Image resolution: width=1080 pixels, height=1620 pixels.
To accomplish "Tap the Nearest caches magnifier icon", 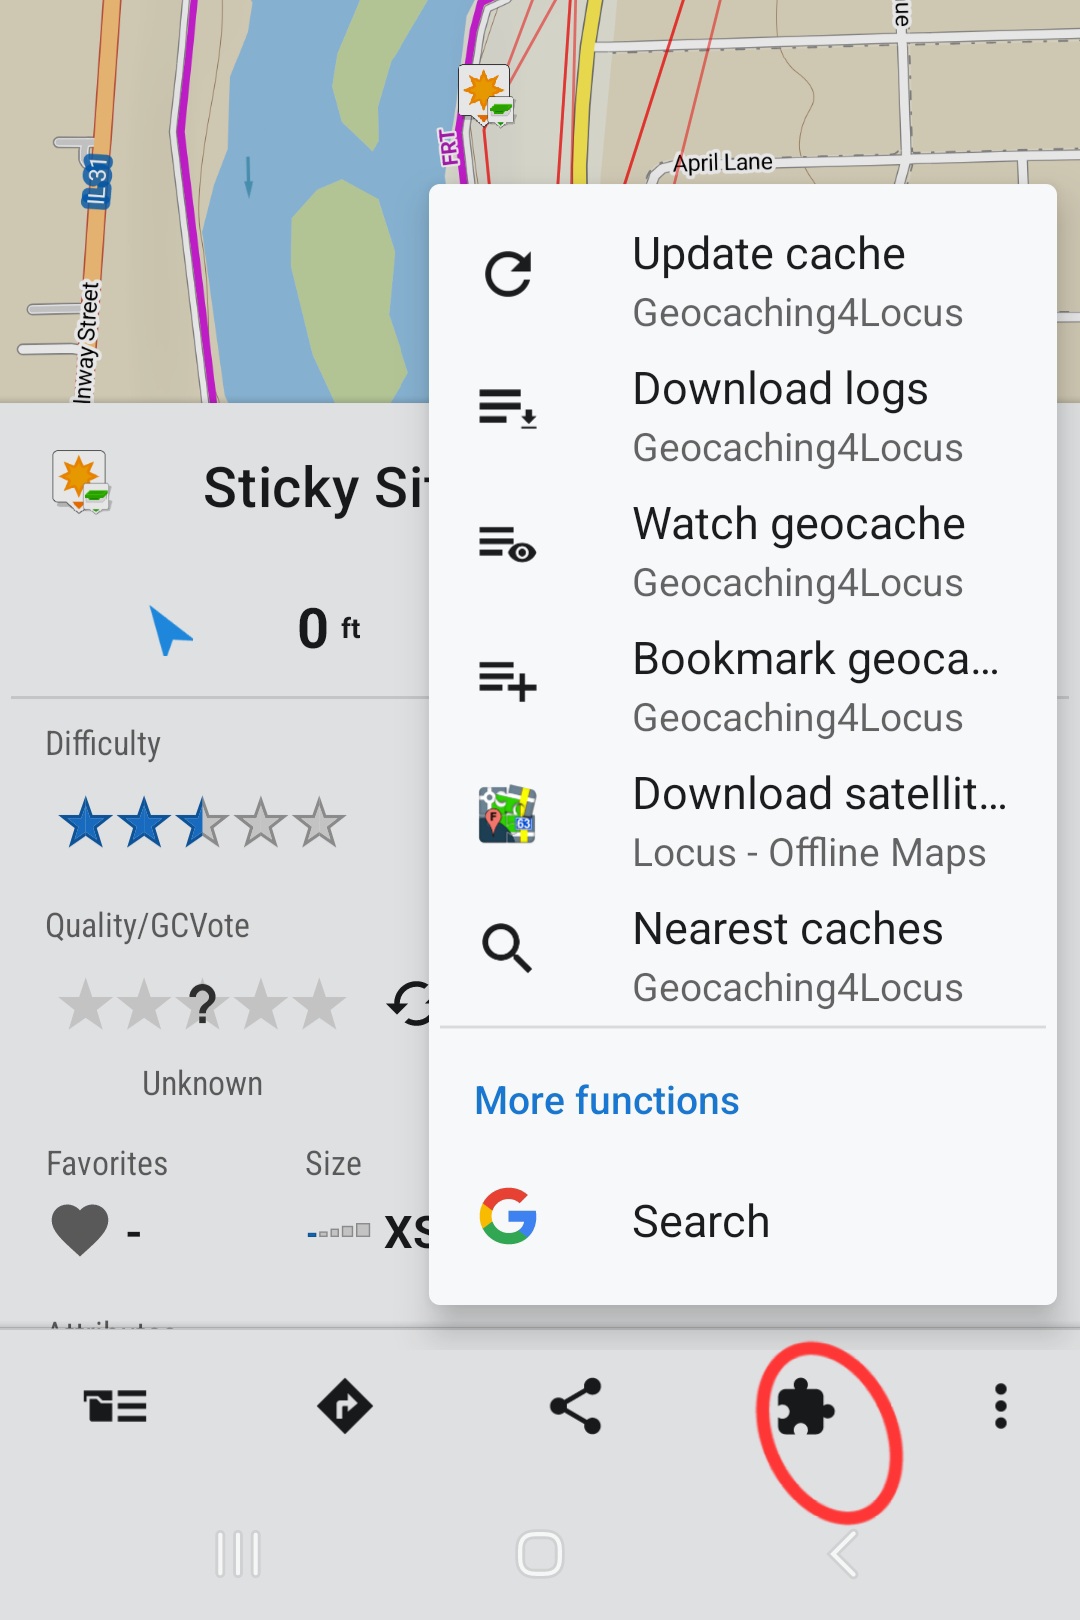I will click(x=508, y=948).
